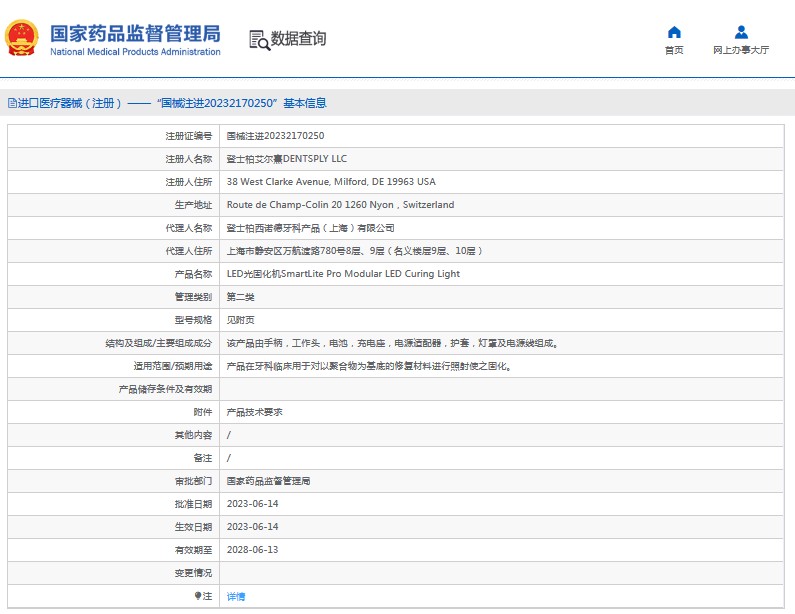The image size is (795, 614).
Task: Click the 结构及组成/主要组成成分 label
Action: coord(159,343)
